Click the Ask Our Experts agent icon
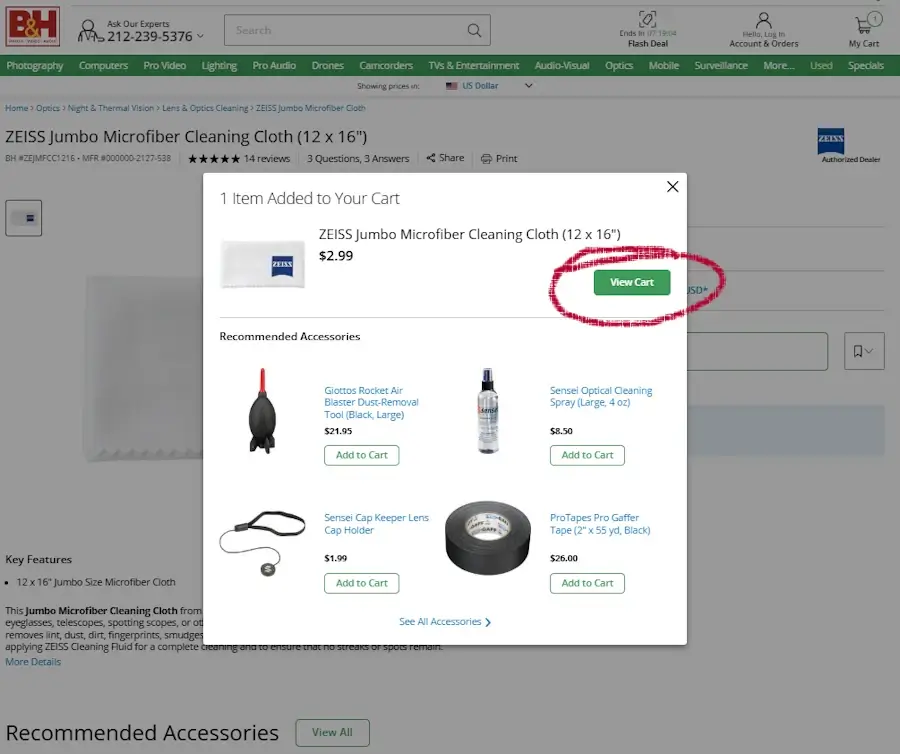900x754 pixels. click(x=90, y=31)
